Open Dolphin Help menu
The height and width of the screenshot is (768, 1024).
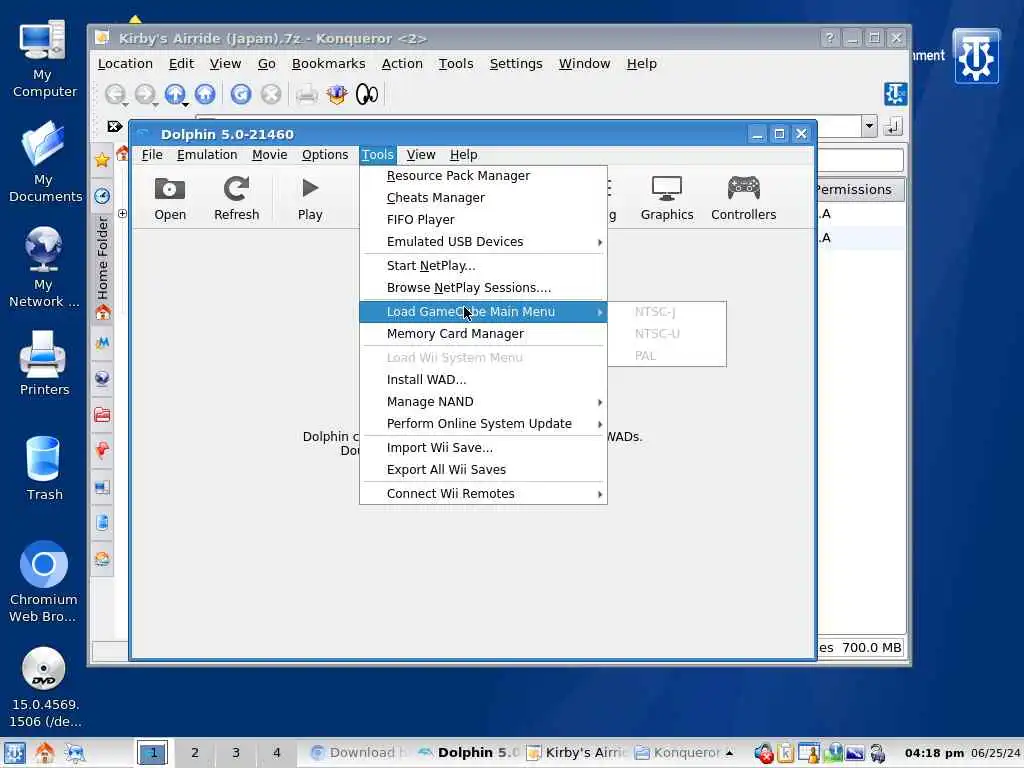tap(464, 155)
